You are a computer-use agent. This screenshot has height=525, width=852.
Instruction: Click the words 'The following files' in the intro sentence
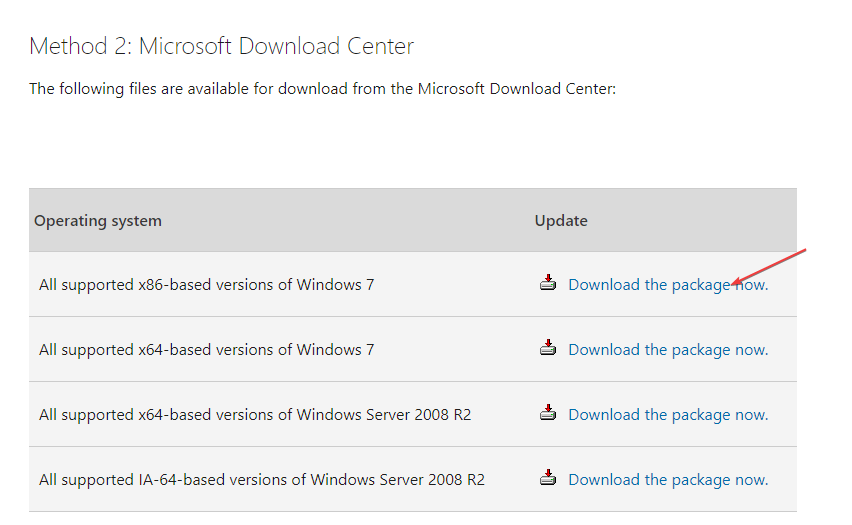tap(93, 89)
